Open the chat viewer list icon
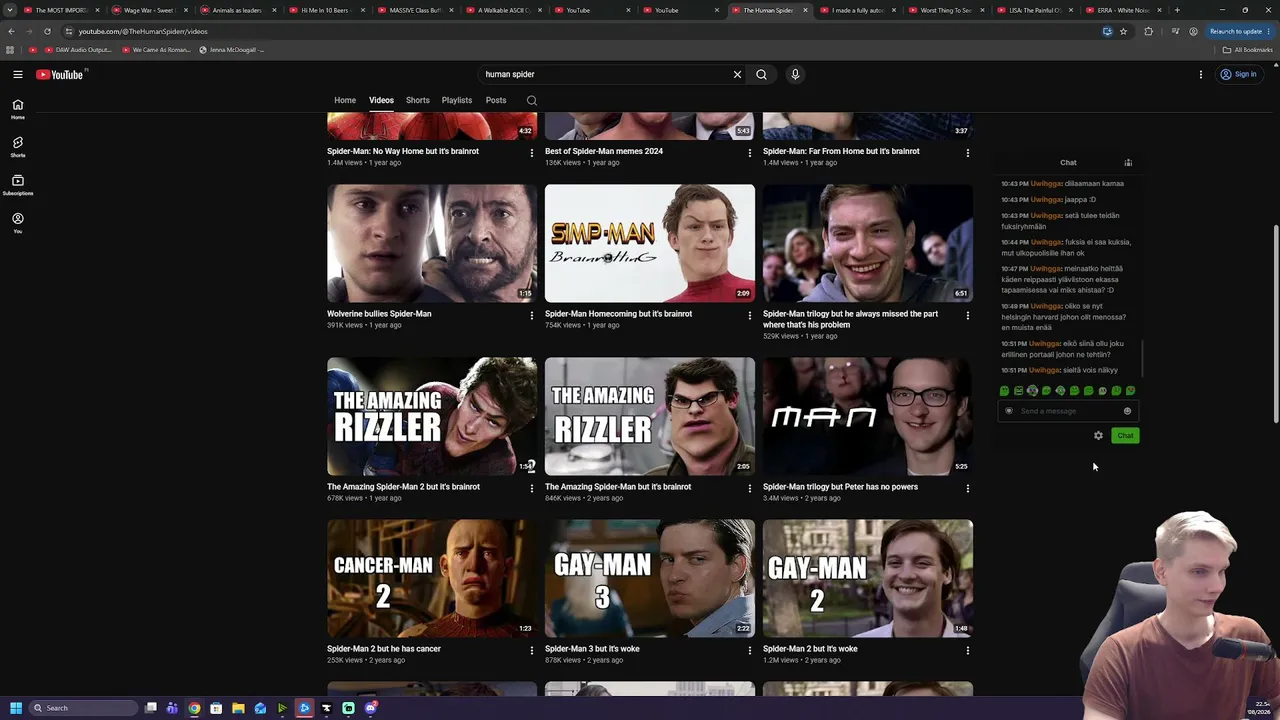 [x=1128, y=162]
